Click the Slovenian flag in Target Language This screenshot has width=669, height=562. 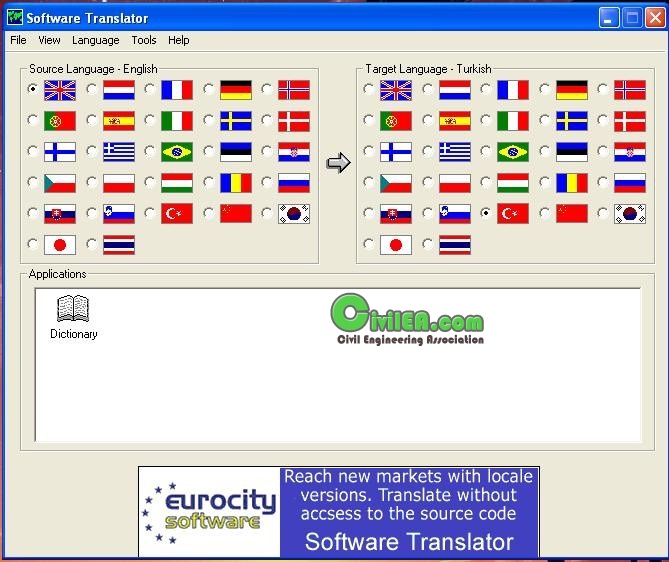click(455, 214)
